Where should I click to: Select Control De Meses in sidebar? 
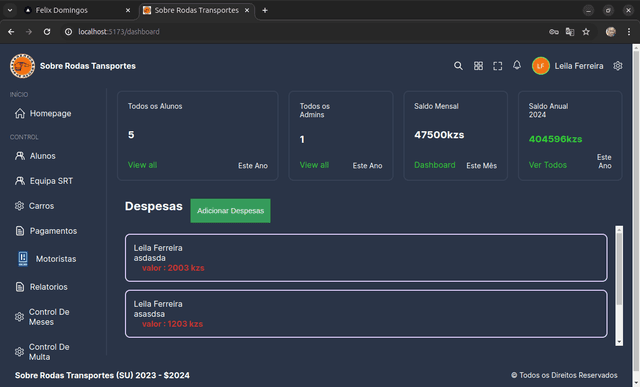tap(42, 317)
